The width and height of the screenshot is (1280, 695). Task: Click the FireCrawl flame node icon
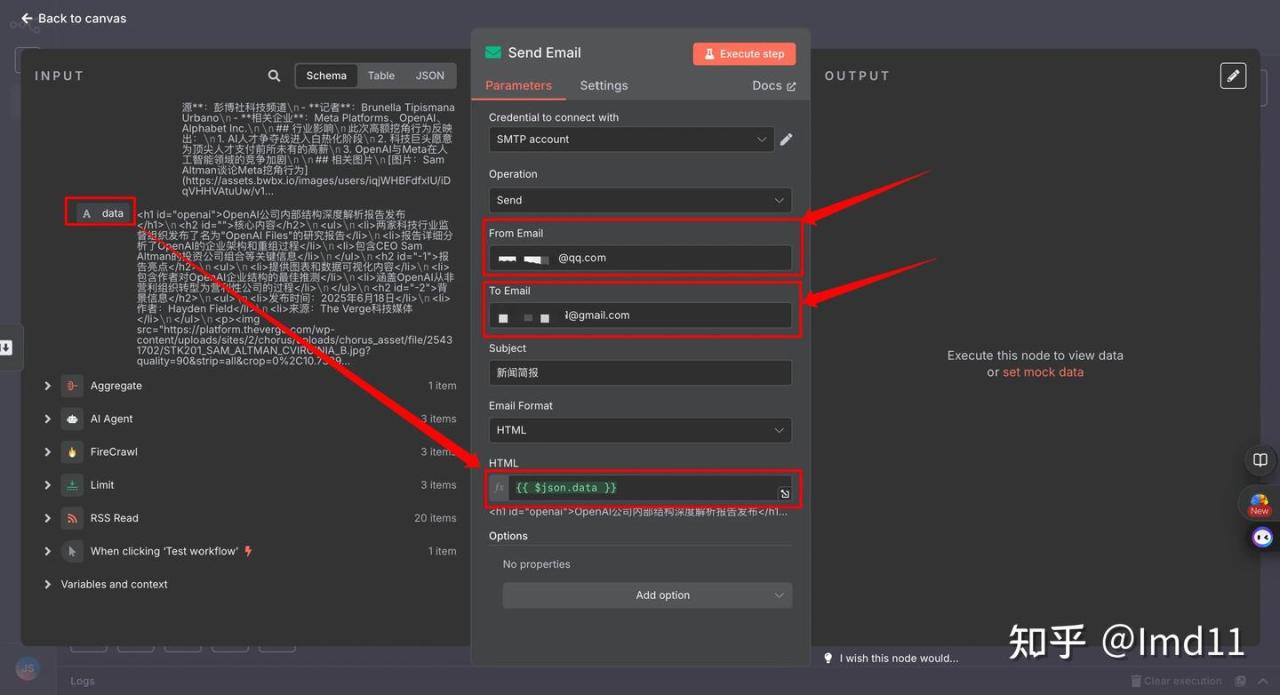pyautogui.click(x=72, y=452)
